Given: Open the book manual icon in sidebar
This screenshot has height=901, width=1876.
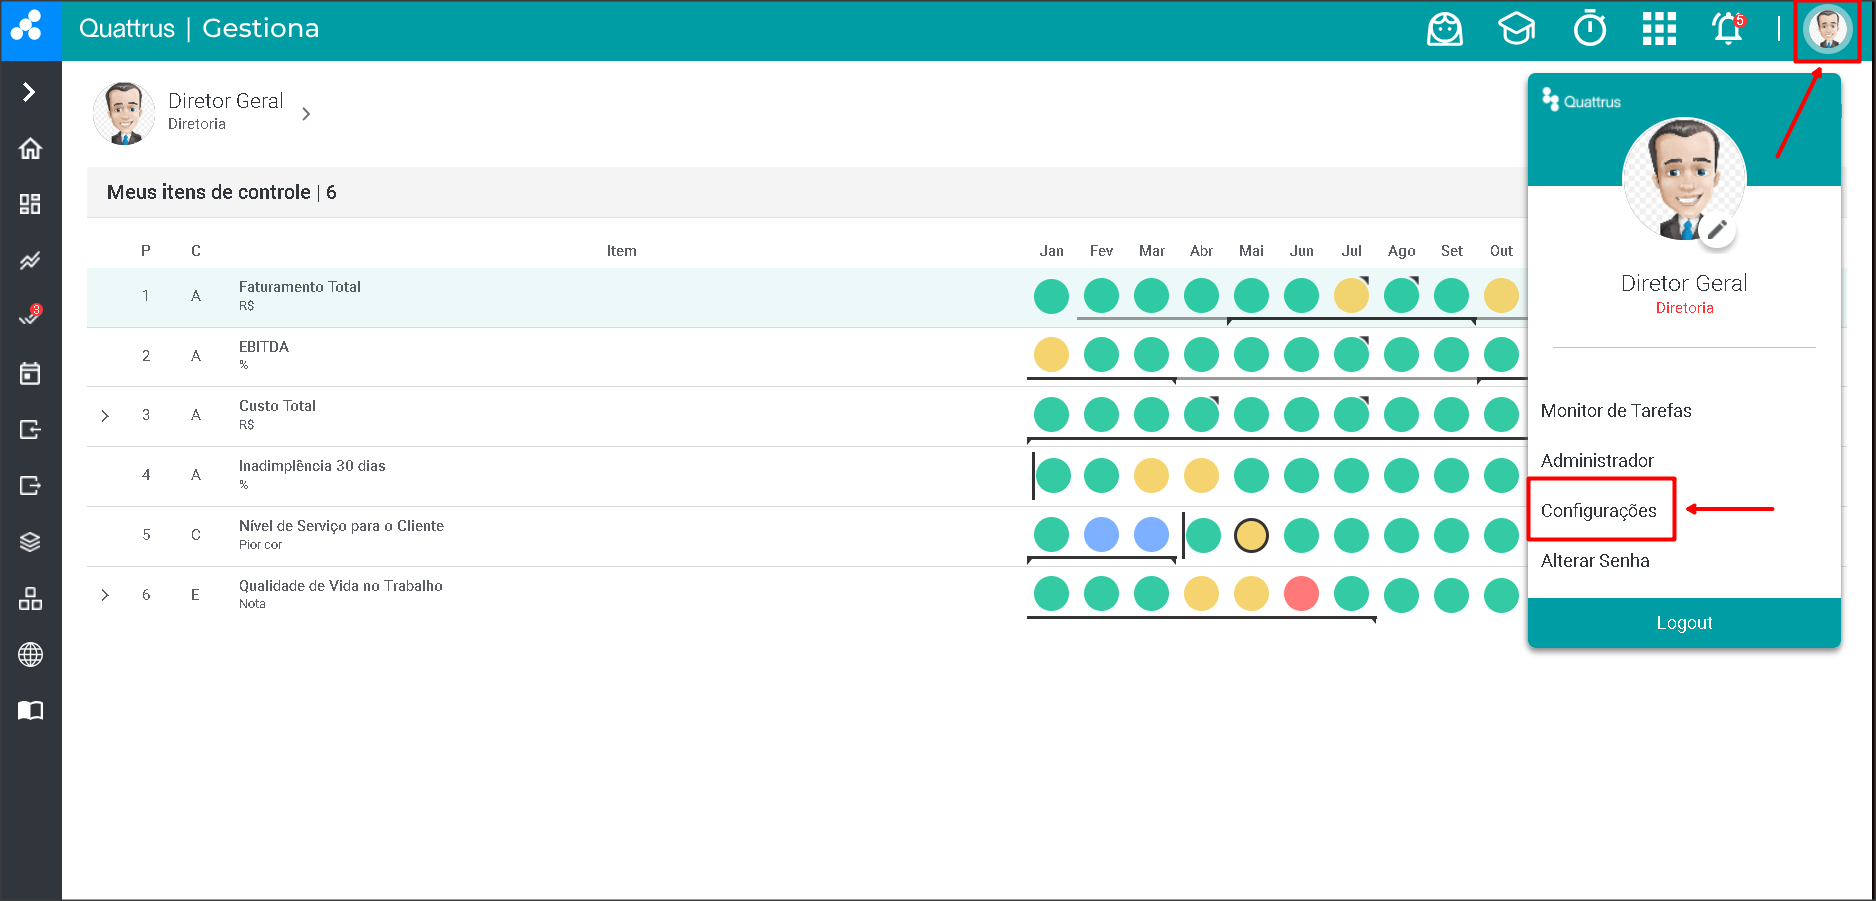Looking at the screenshot, I should pyautogui.click(x=30, y=711).
